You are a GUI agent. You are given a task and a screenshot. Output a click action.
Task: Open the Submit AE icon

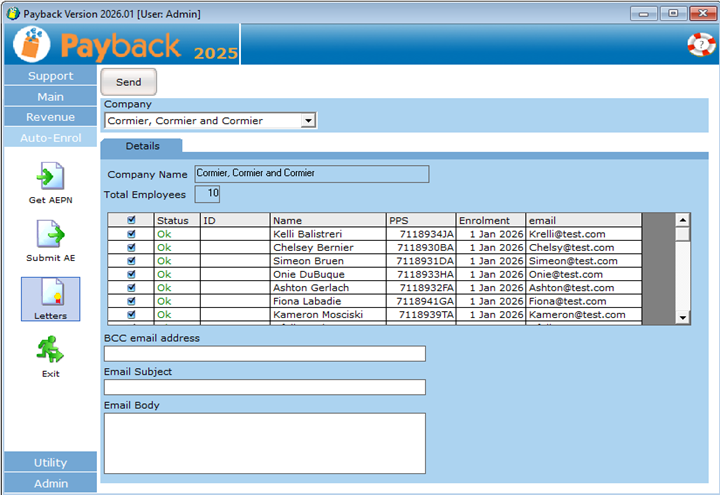click(50, 235)
